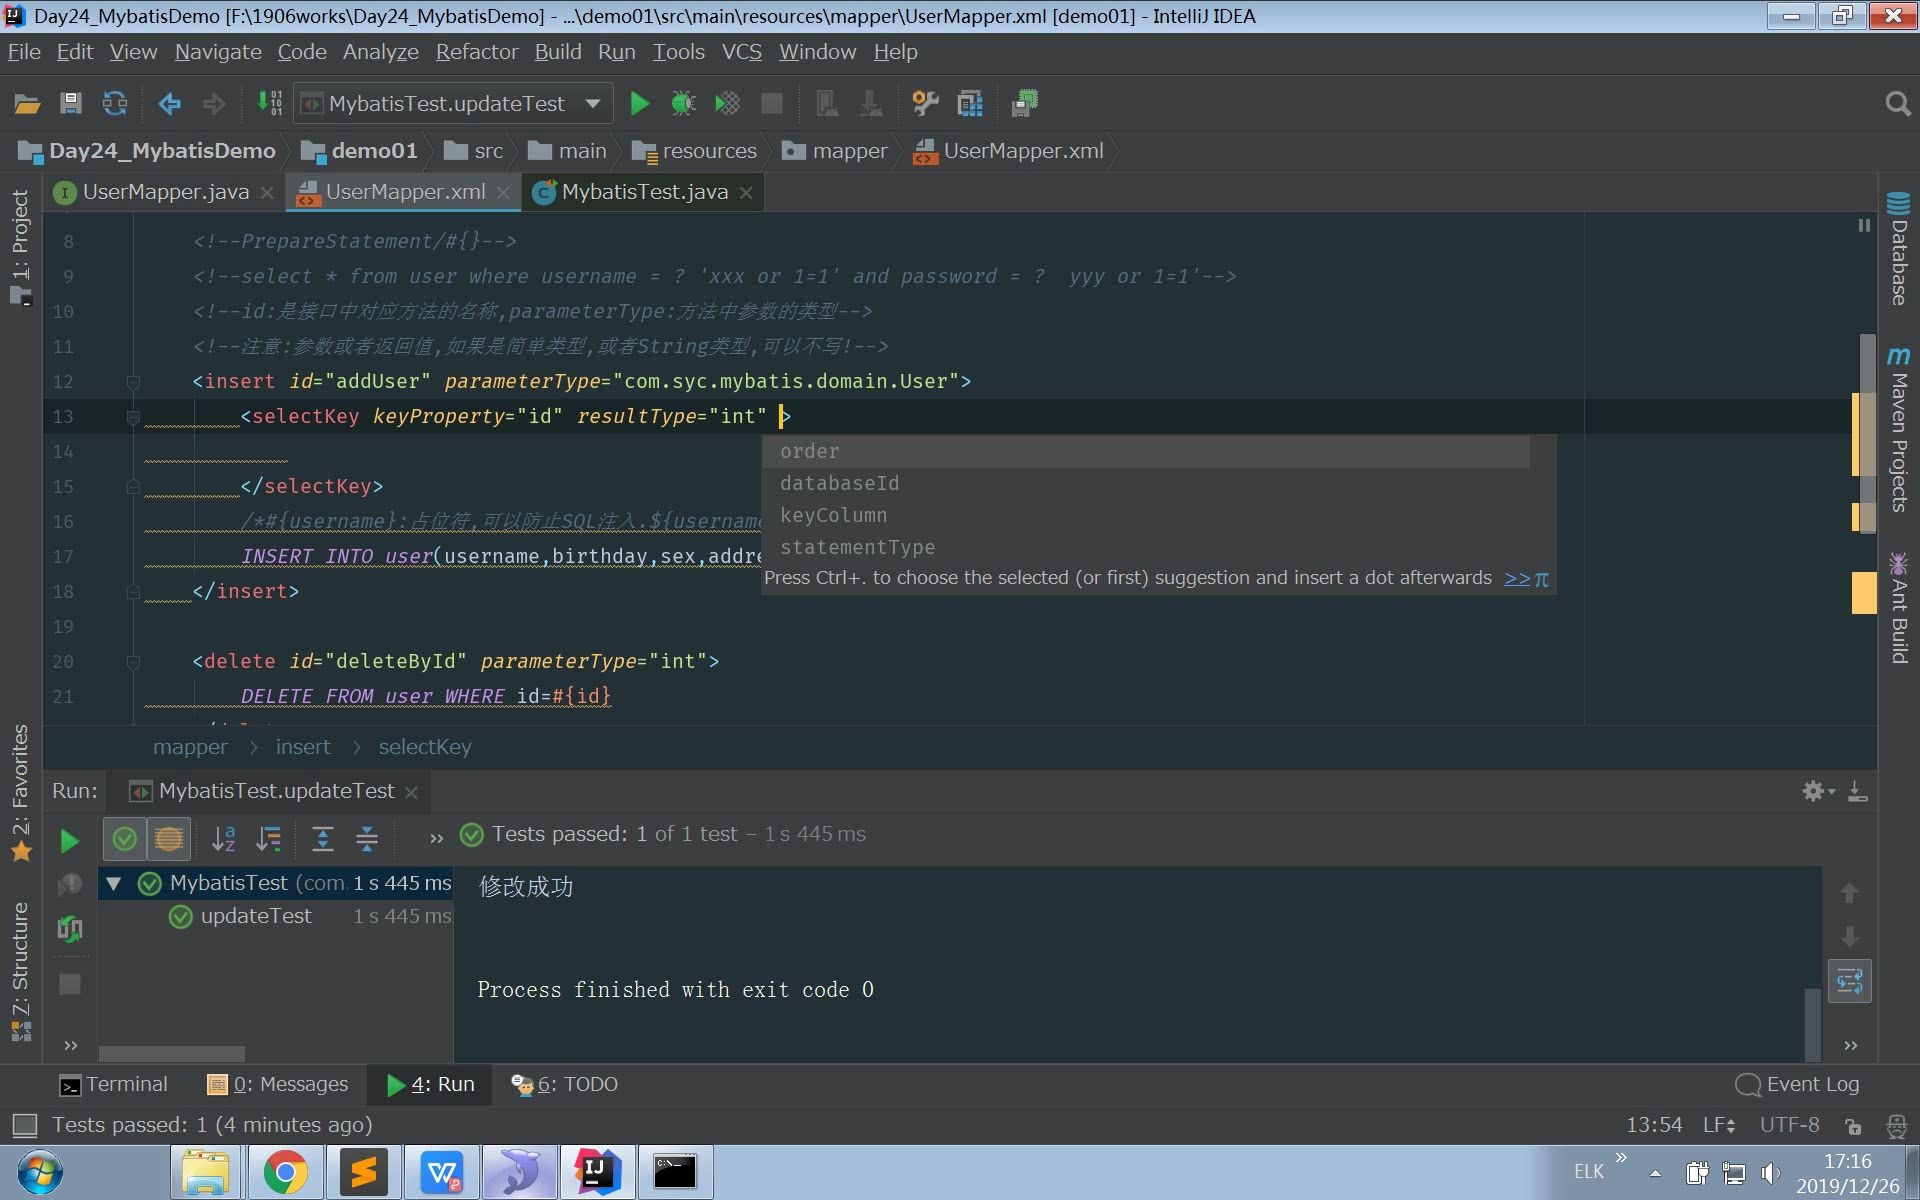The height and width of the screenshot is (1200, 1920).
Task: Toggle show passed tests button
Action: tap(124, 839)
